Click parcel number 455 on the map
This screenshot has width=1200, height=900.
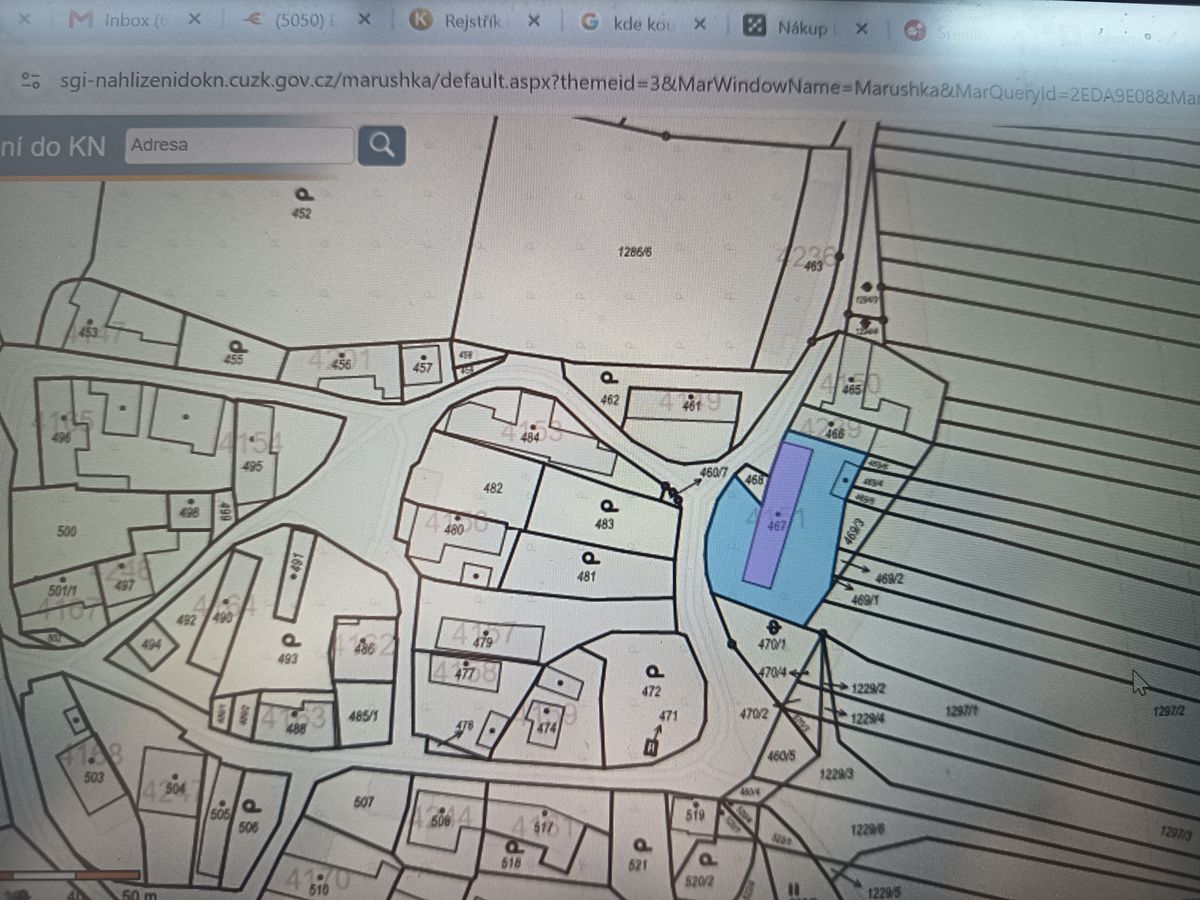tap(234, 359)
